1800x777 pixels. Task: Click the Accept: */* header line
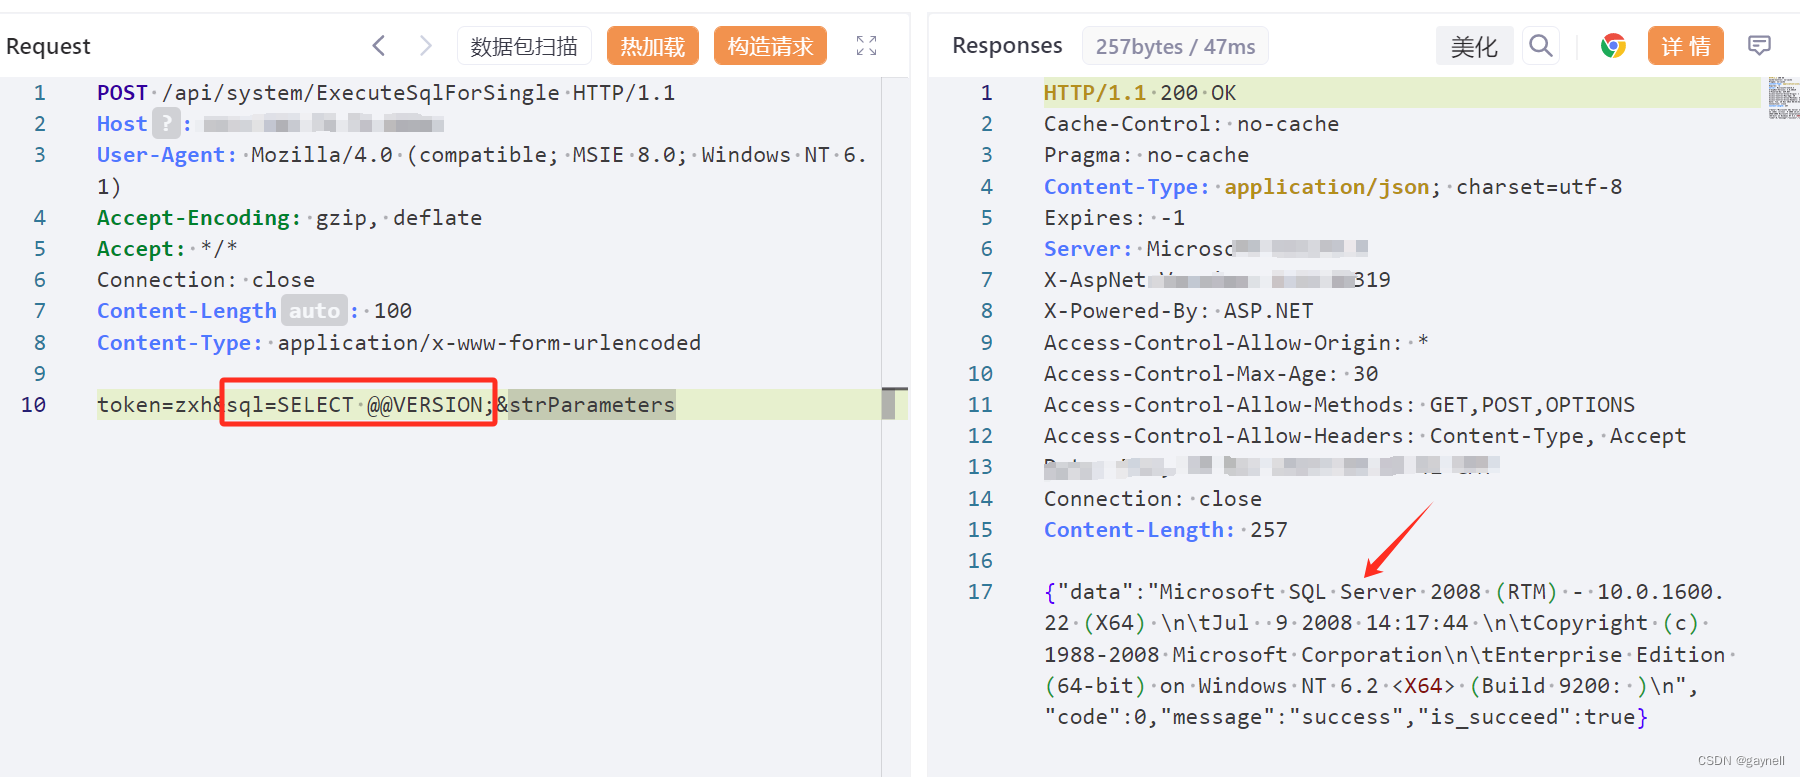(167, 249)
